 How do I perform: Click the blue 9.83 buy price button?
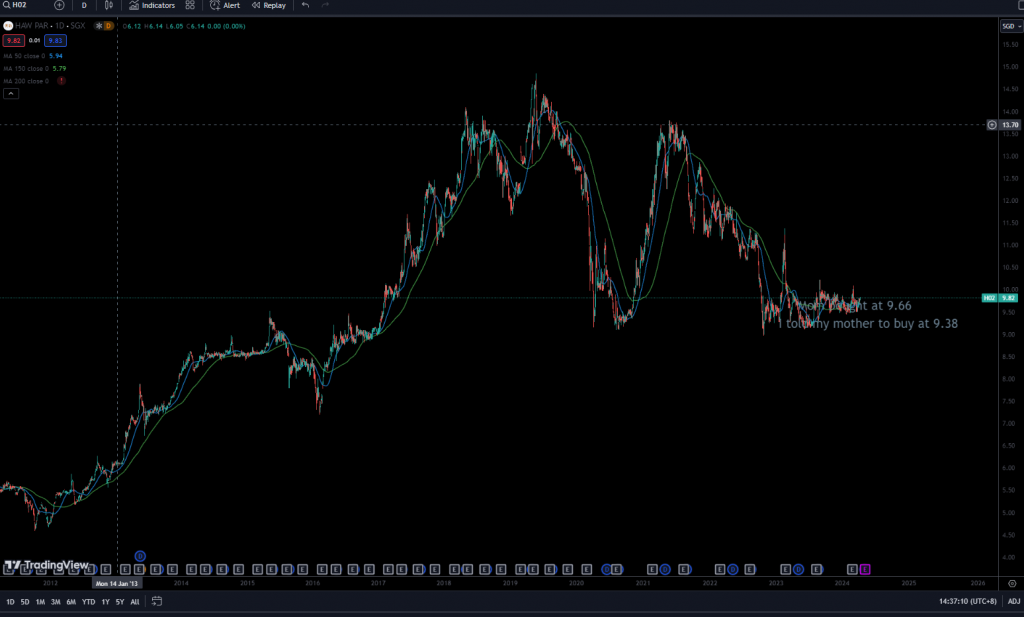[56, 40]
